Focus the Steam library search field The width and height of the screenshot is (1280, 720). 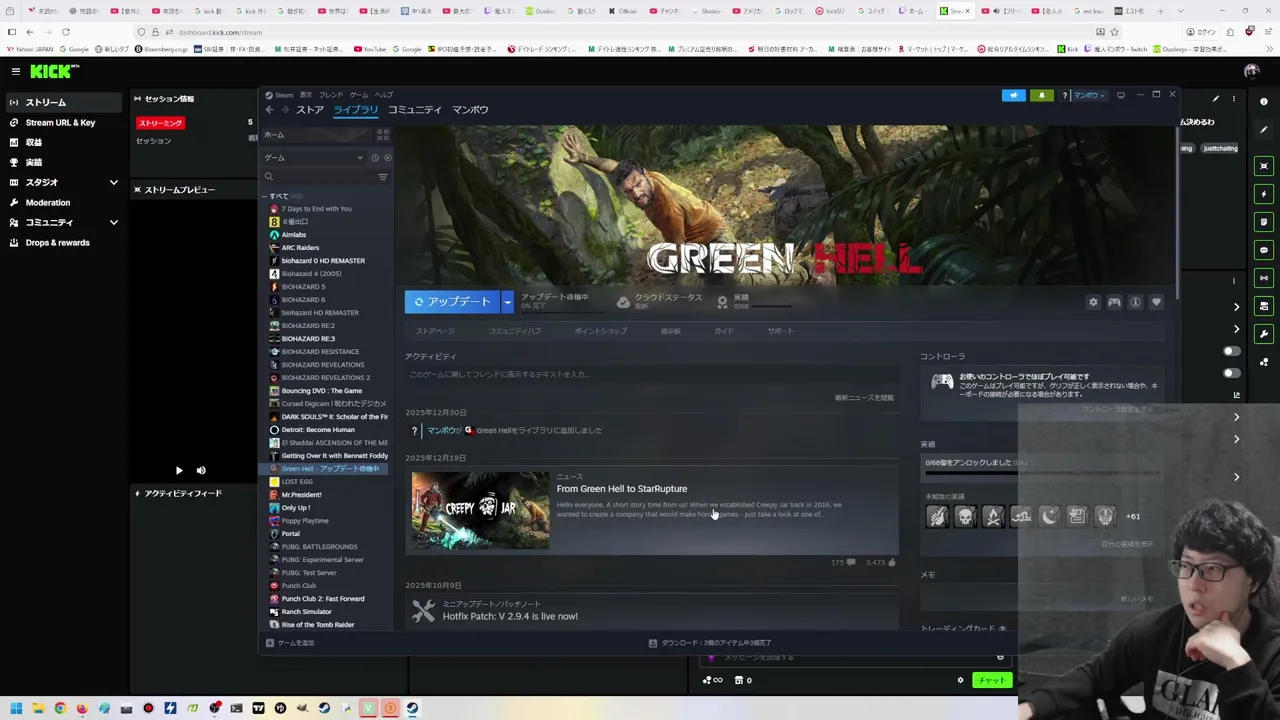pyautogui.click(x=318, y=177)
